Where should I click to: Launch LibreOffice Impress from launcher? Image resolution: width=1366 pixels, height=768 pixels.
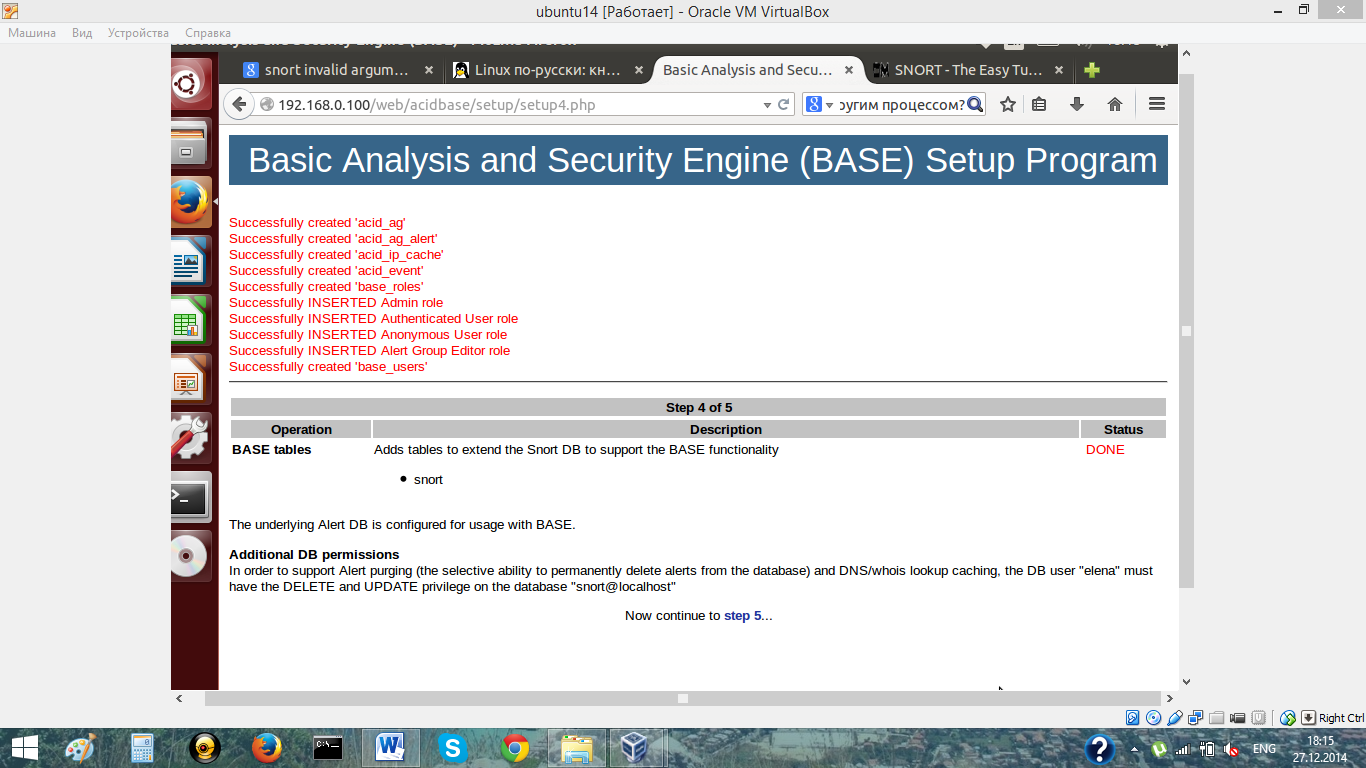pos(191,379)
